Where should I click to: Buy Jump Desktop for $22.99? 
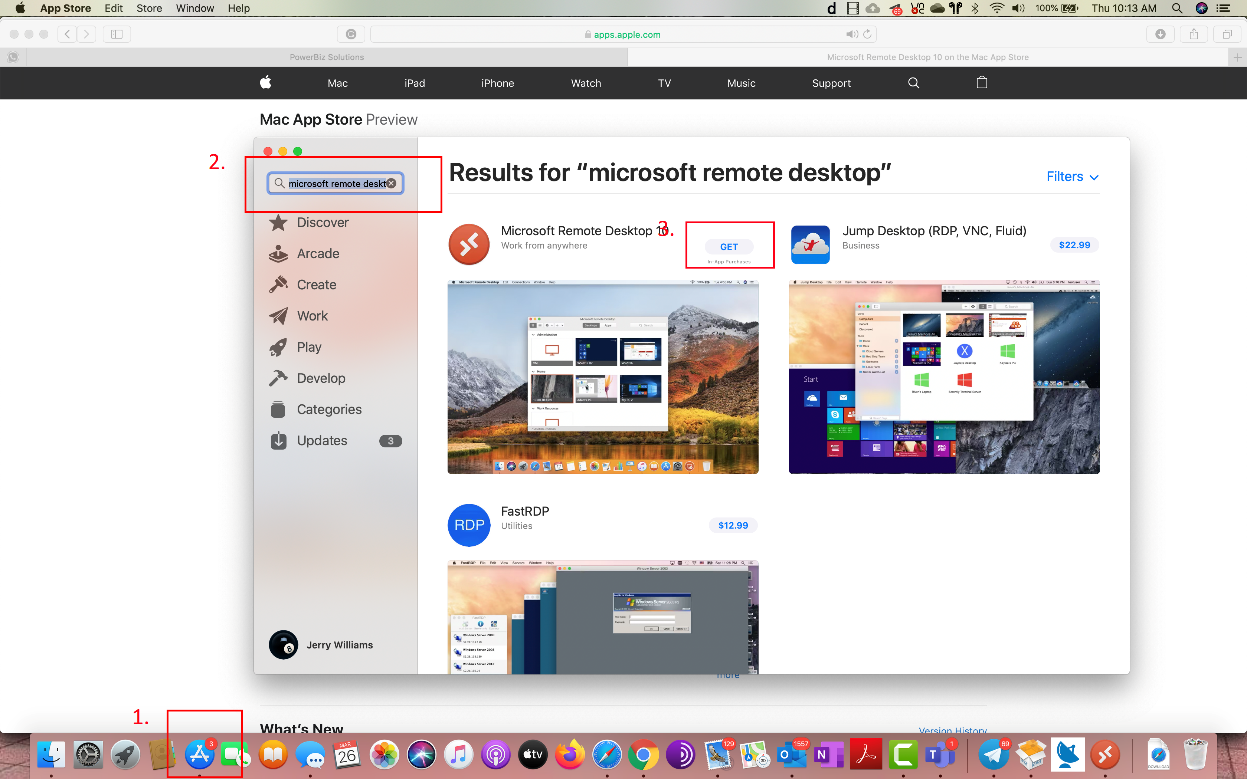click(x=1074, y=245)
